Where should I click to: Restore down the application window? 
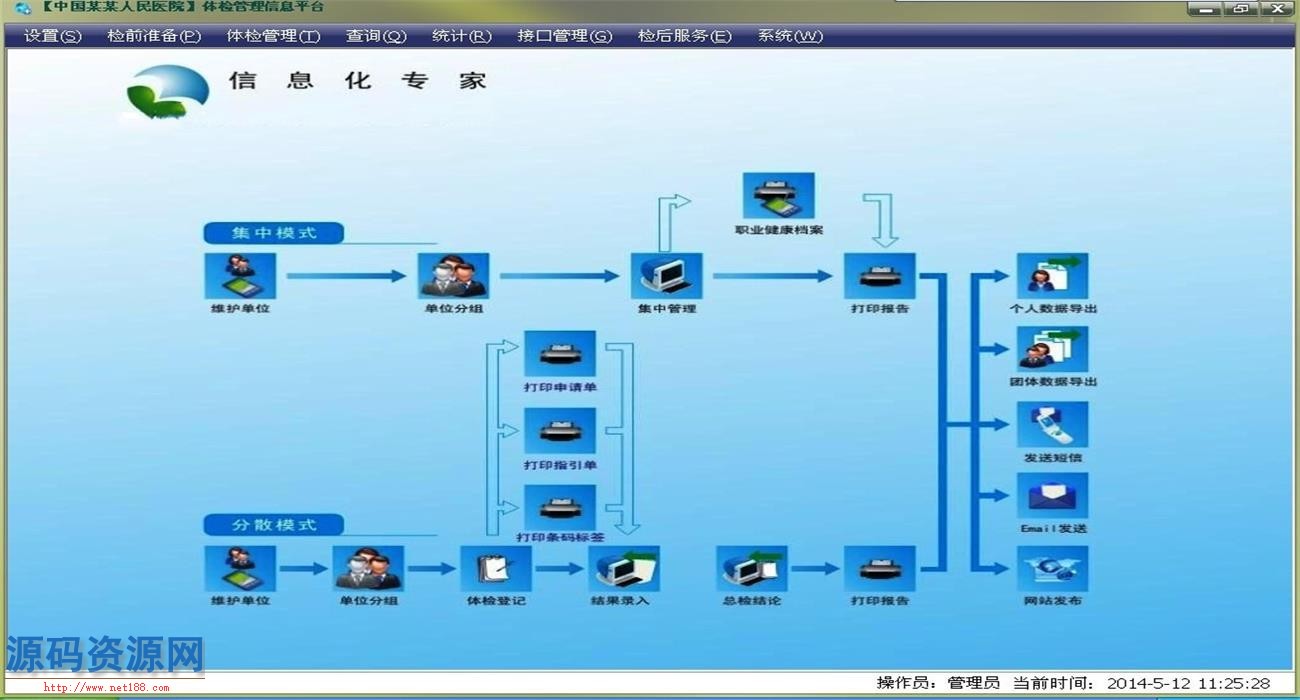1240,8
